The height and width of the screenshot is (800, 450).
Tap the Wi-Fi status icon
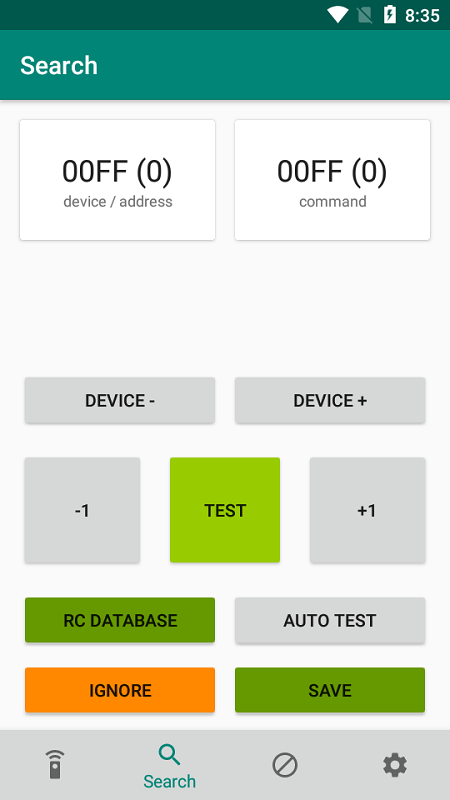[337, 15]
